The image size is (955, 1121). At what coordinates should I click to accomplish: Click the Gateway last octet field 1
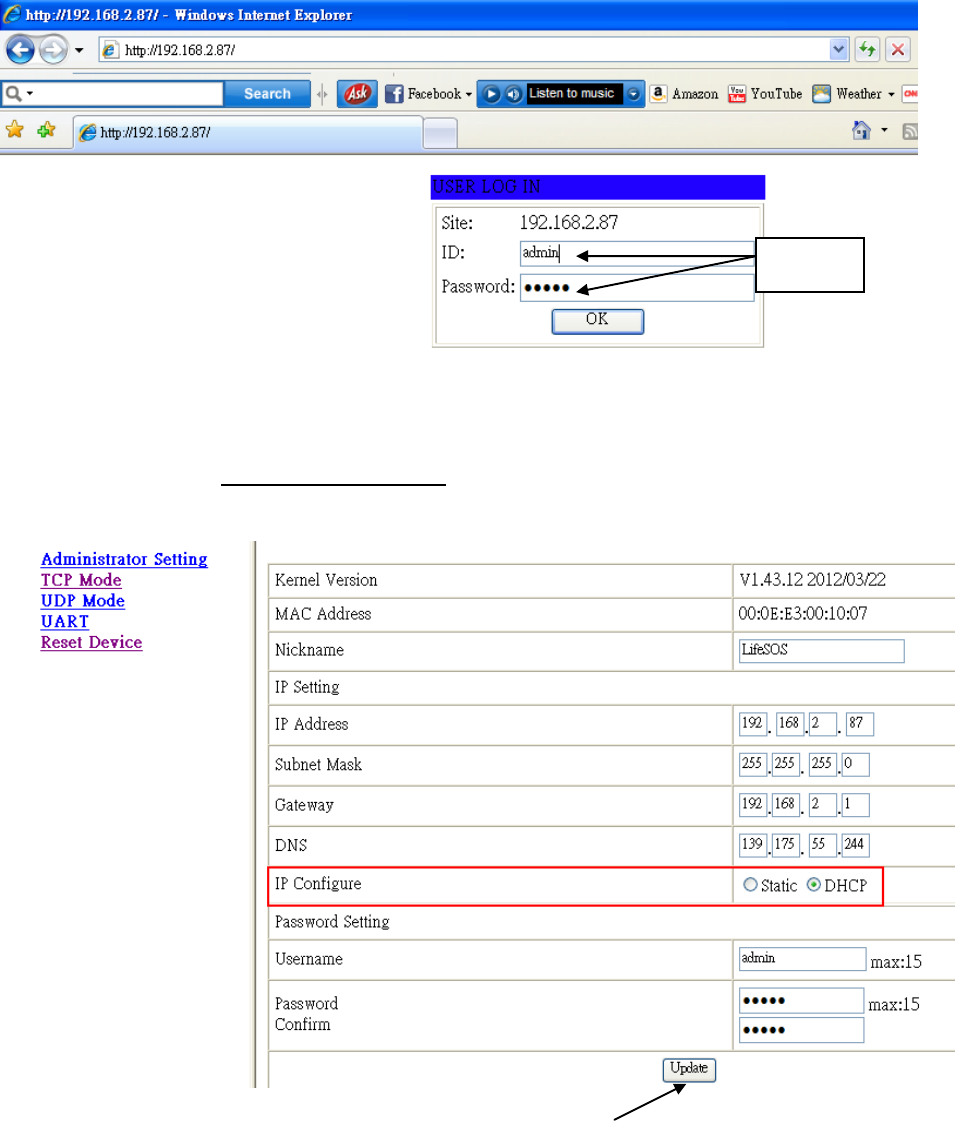click(x=855, y=804)
